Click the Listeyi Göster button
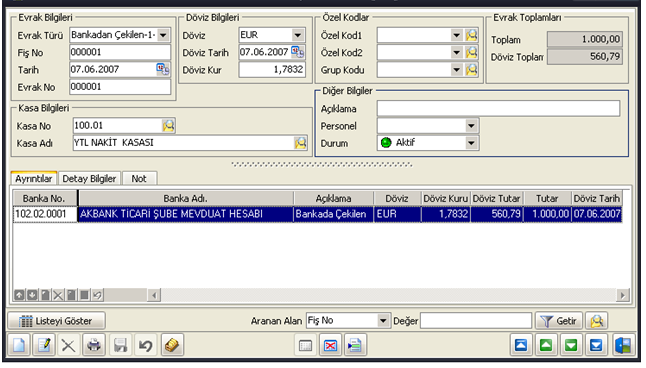This screenshot has height=368, width=646. 56,321
